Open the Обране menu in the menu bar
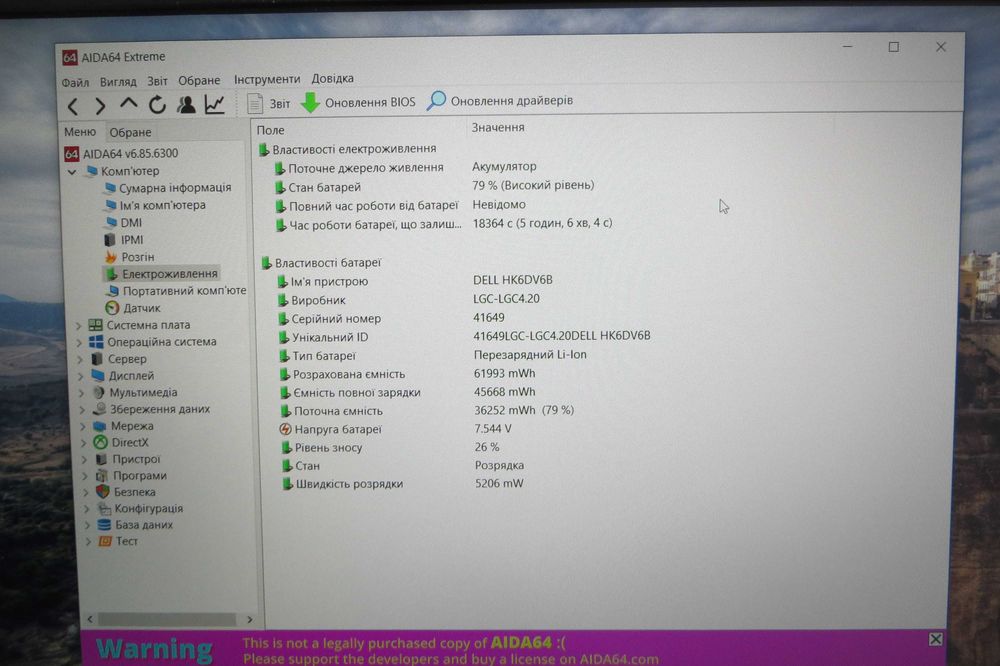 pos(199,80)
